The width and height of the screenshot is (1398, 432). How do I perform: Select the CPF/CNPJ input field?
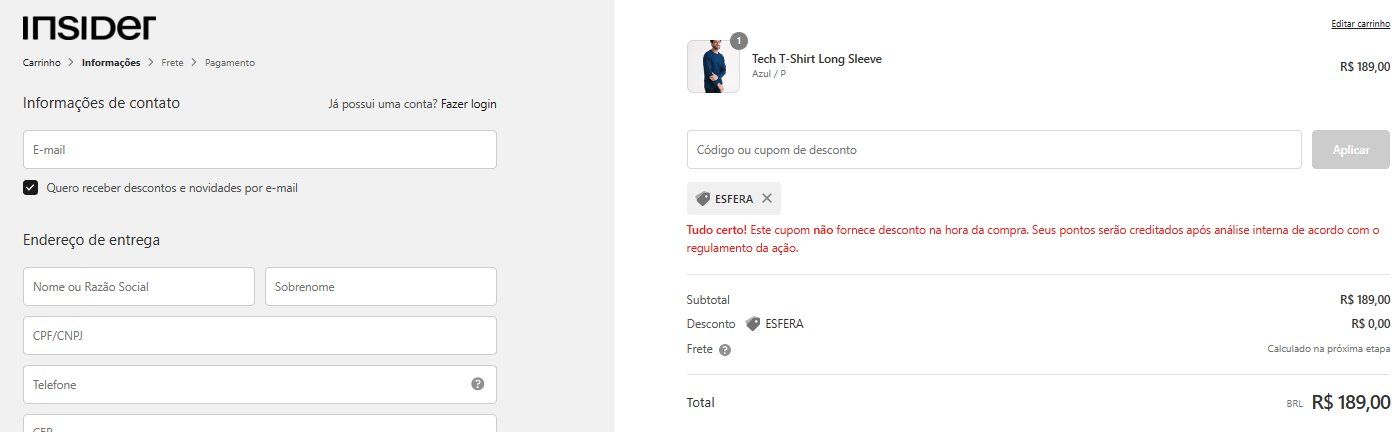click(x=260, y=335)
